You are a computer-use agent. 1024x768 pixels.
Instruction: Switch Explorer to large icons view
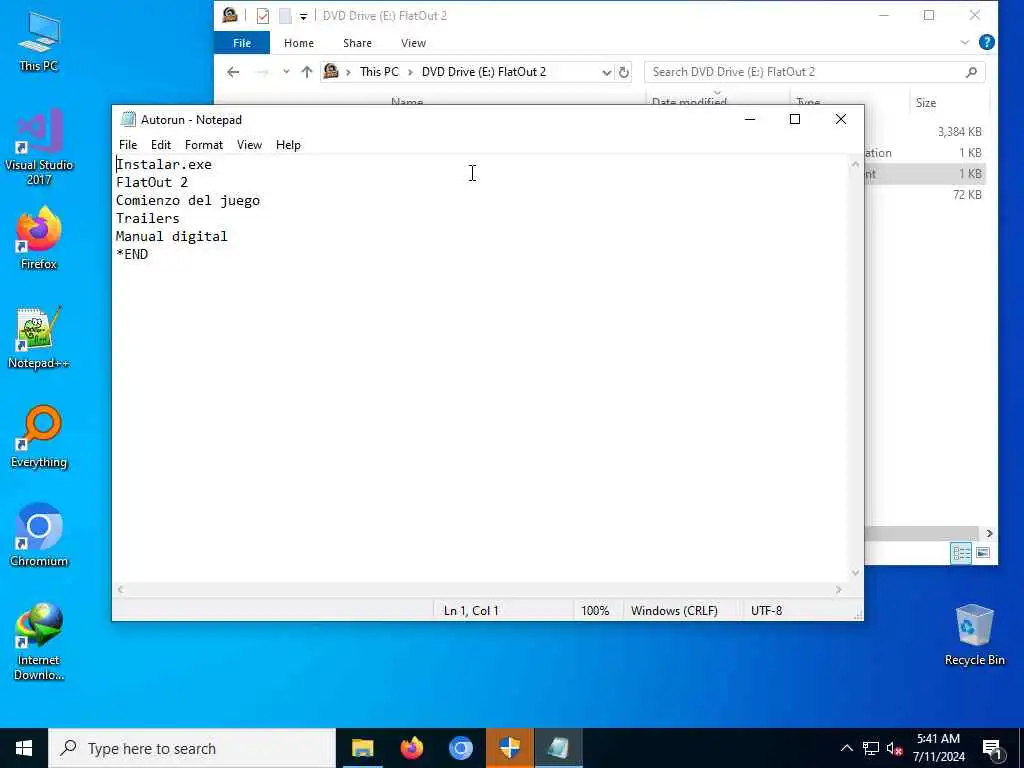(x=982, y=553)
